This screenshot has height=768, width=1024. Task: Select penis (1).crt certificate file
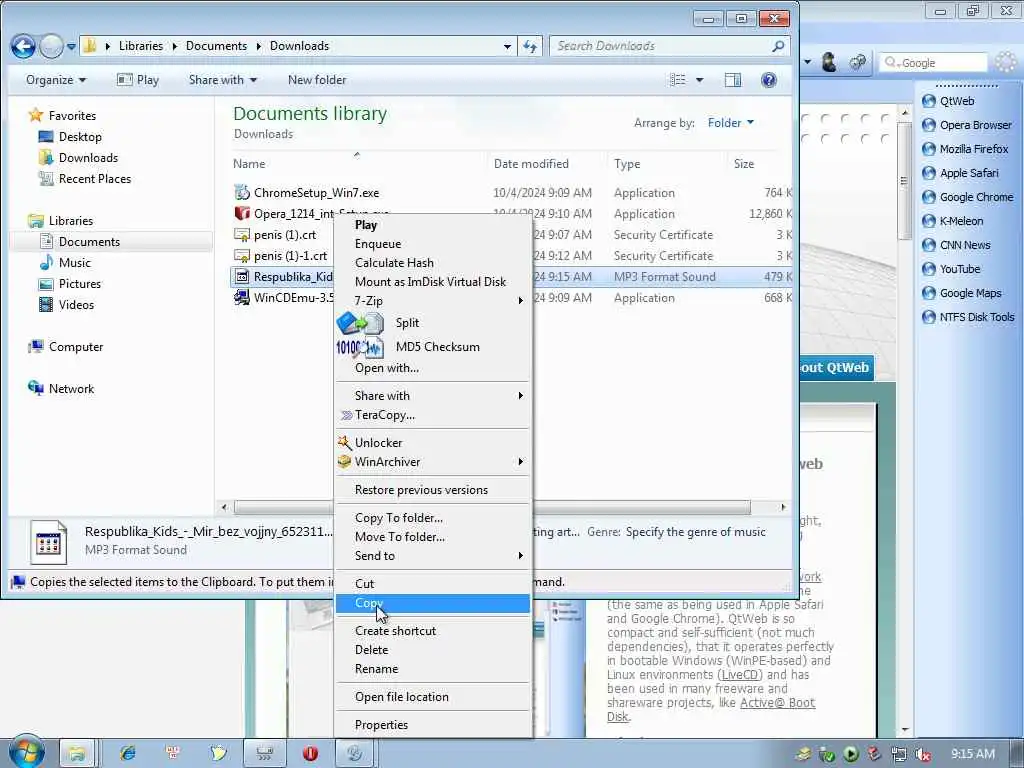[x=285, y=234]
